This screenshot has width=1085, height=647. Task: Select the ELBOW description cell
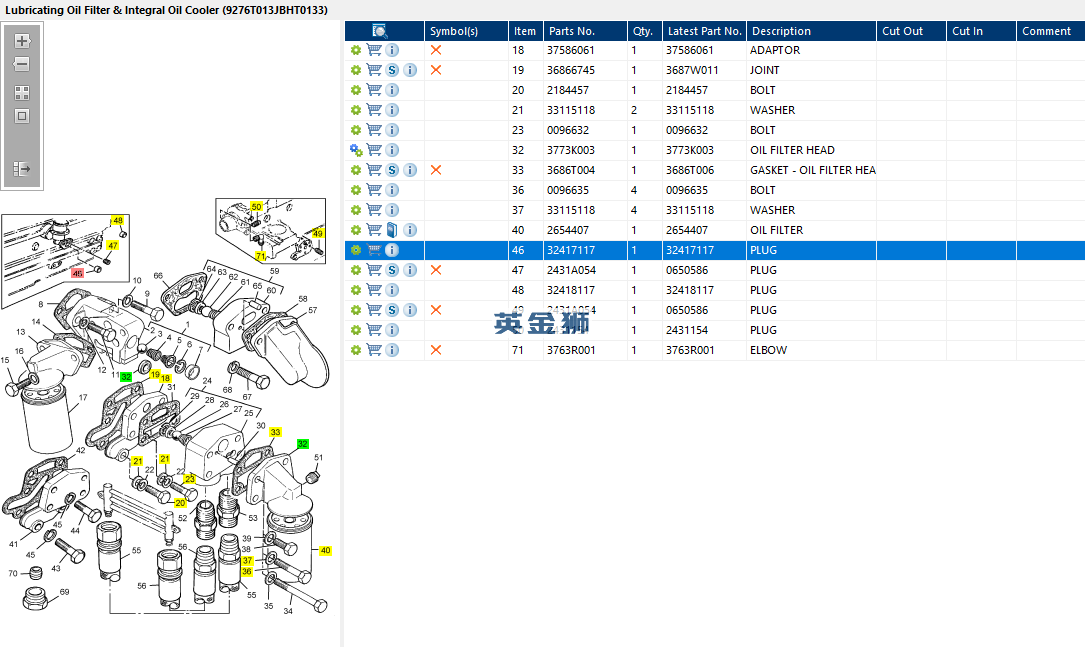(769, 350)
